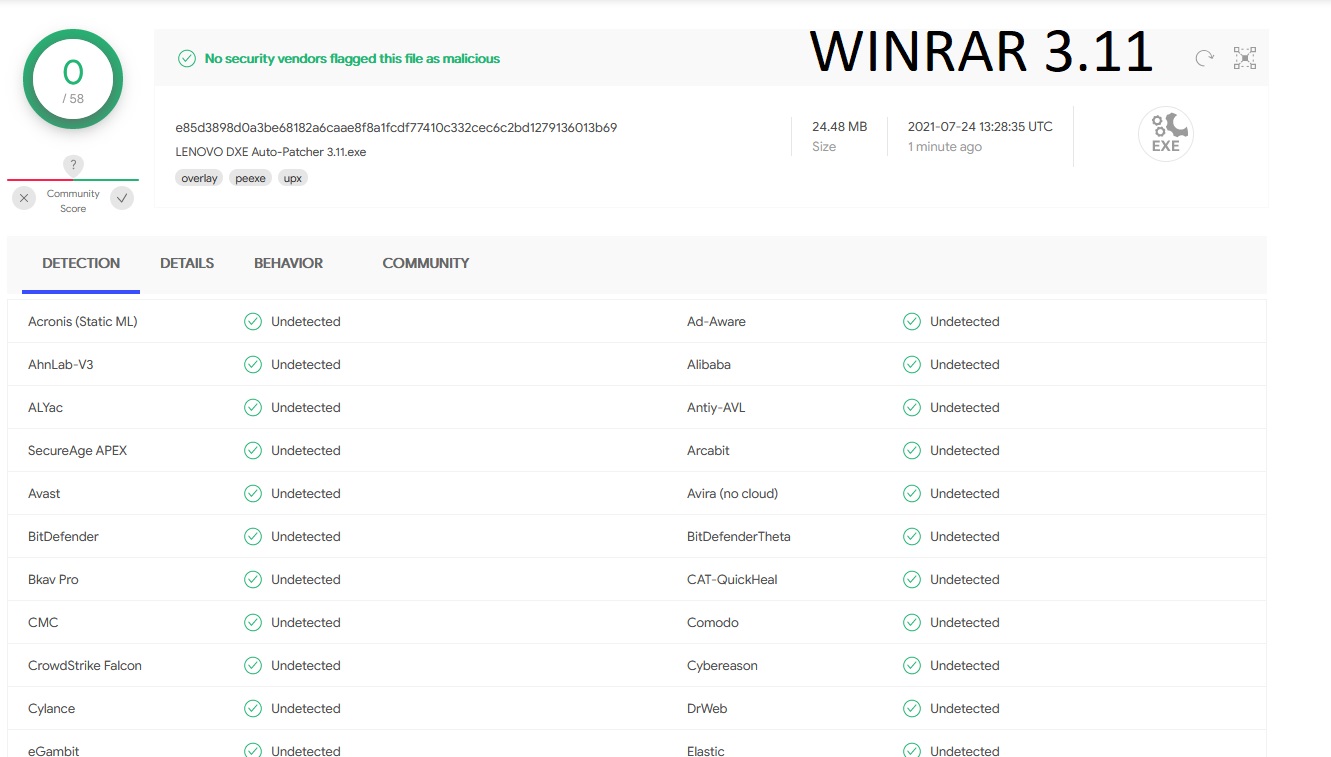The image size is (1331, 757).
Task: Click the reanalyze file refresh icon
Action: point(1204,58)
